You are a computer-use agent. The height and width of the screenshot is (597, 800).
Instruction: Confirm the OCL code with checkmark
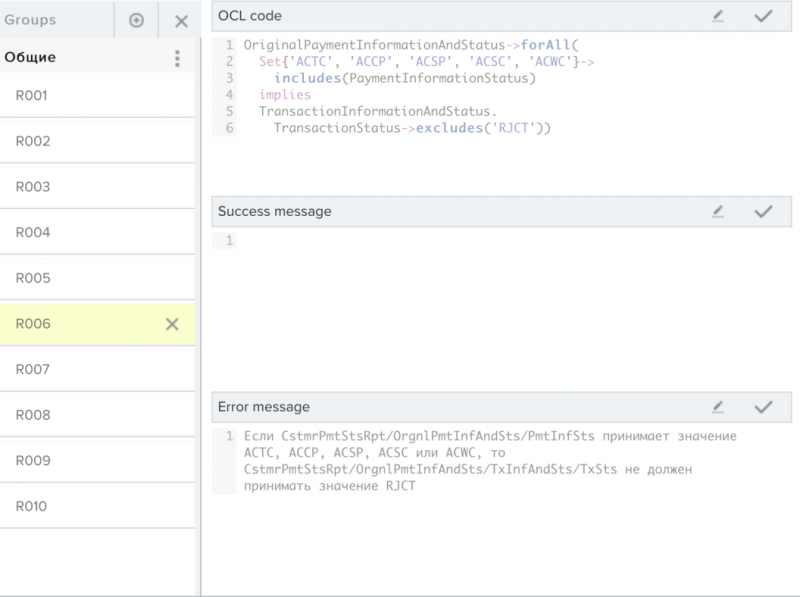(763, 16)
